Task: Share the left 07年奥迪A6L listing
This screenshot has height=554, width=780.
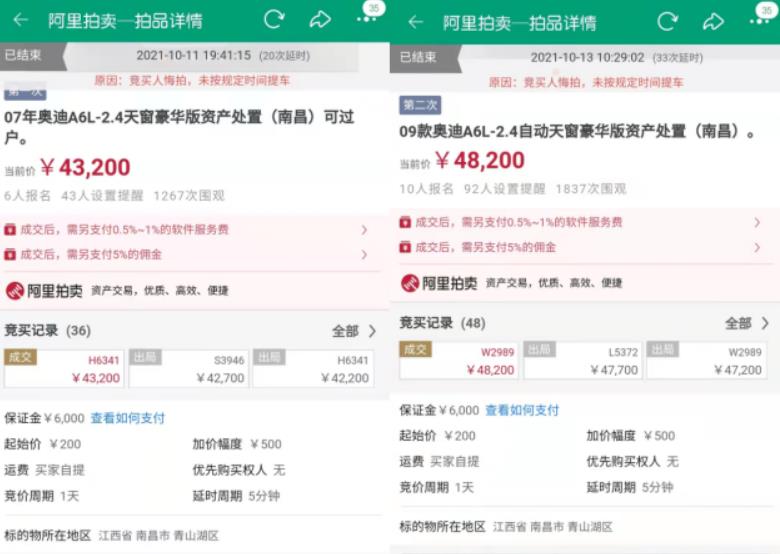Action: [x=320, y=19]
